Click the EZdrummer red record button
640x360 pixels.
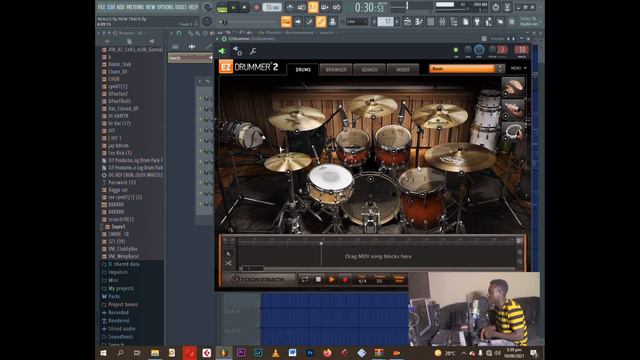pos(345,280)
